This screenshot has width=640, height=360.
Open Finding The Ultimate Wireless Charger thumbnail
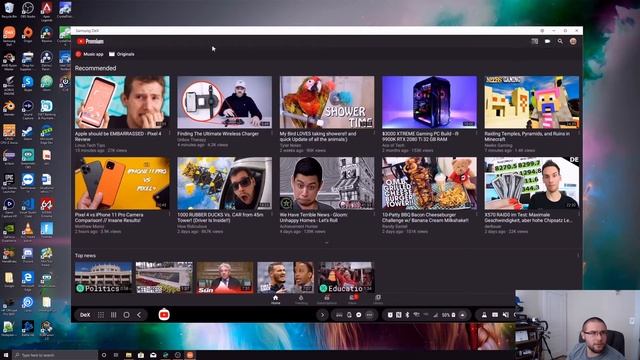coord(224,102)
